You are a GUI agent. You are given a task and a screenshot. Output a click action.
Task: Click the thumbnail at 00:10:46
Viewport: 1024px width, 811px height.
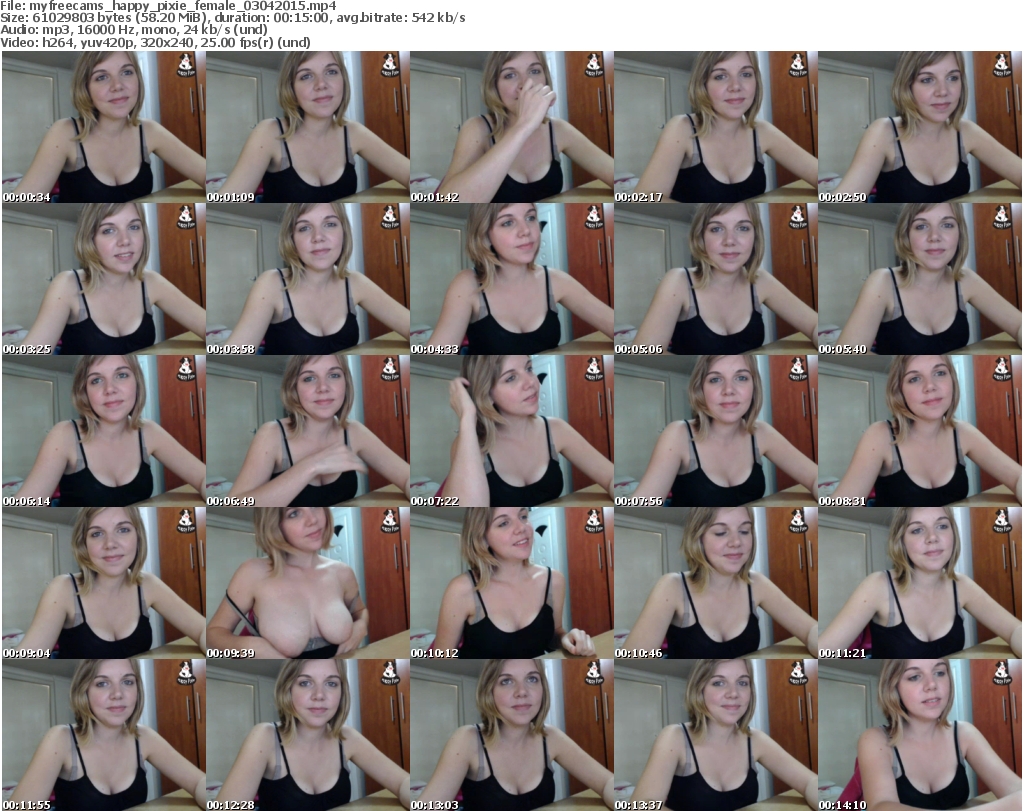715,583
